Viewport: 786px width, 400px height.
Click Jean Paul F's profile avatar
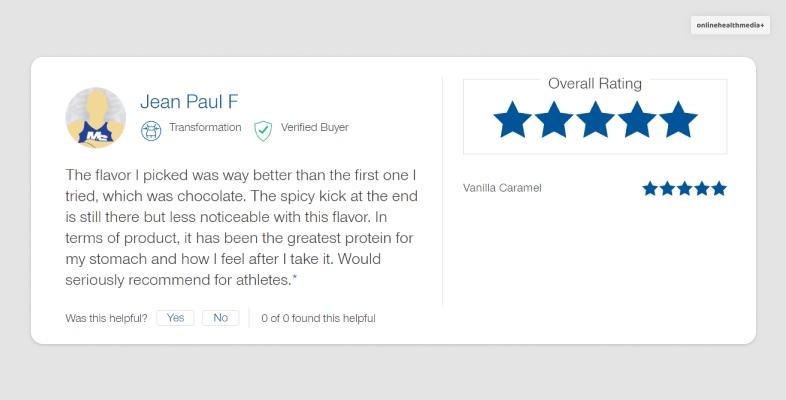pos(95,118)
